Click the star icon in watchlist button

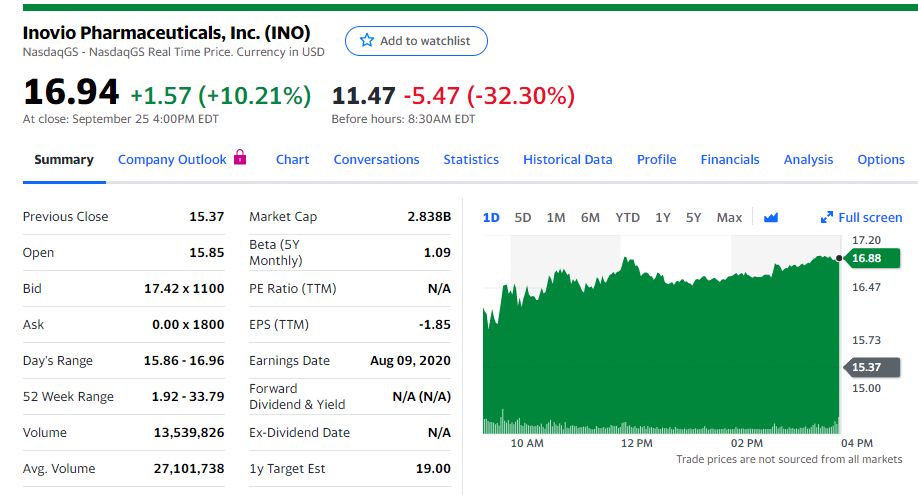tap(366, 41)
